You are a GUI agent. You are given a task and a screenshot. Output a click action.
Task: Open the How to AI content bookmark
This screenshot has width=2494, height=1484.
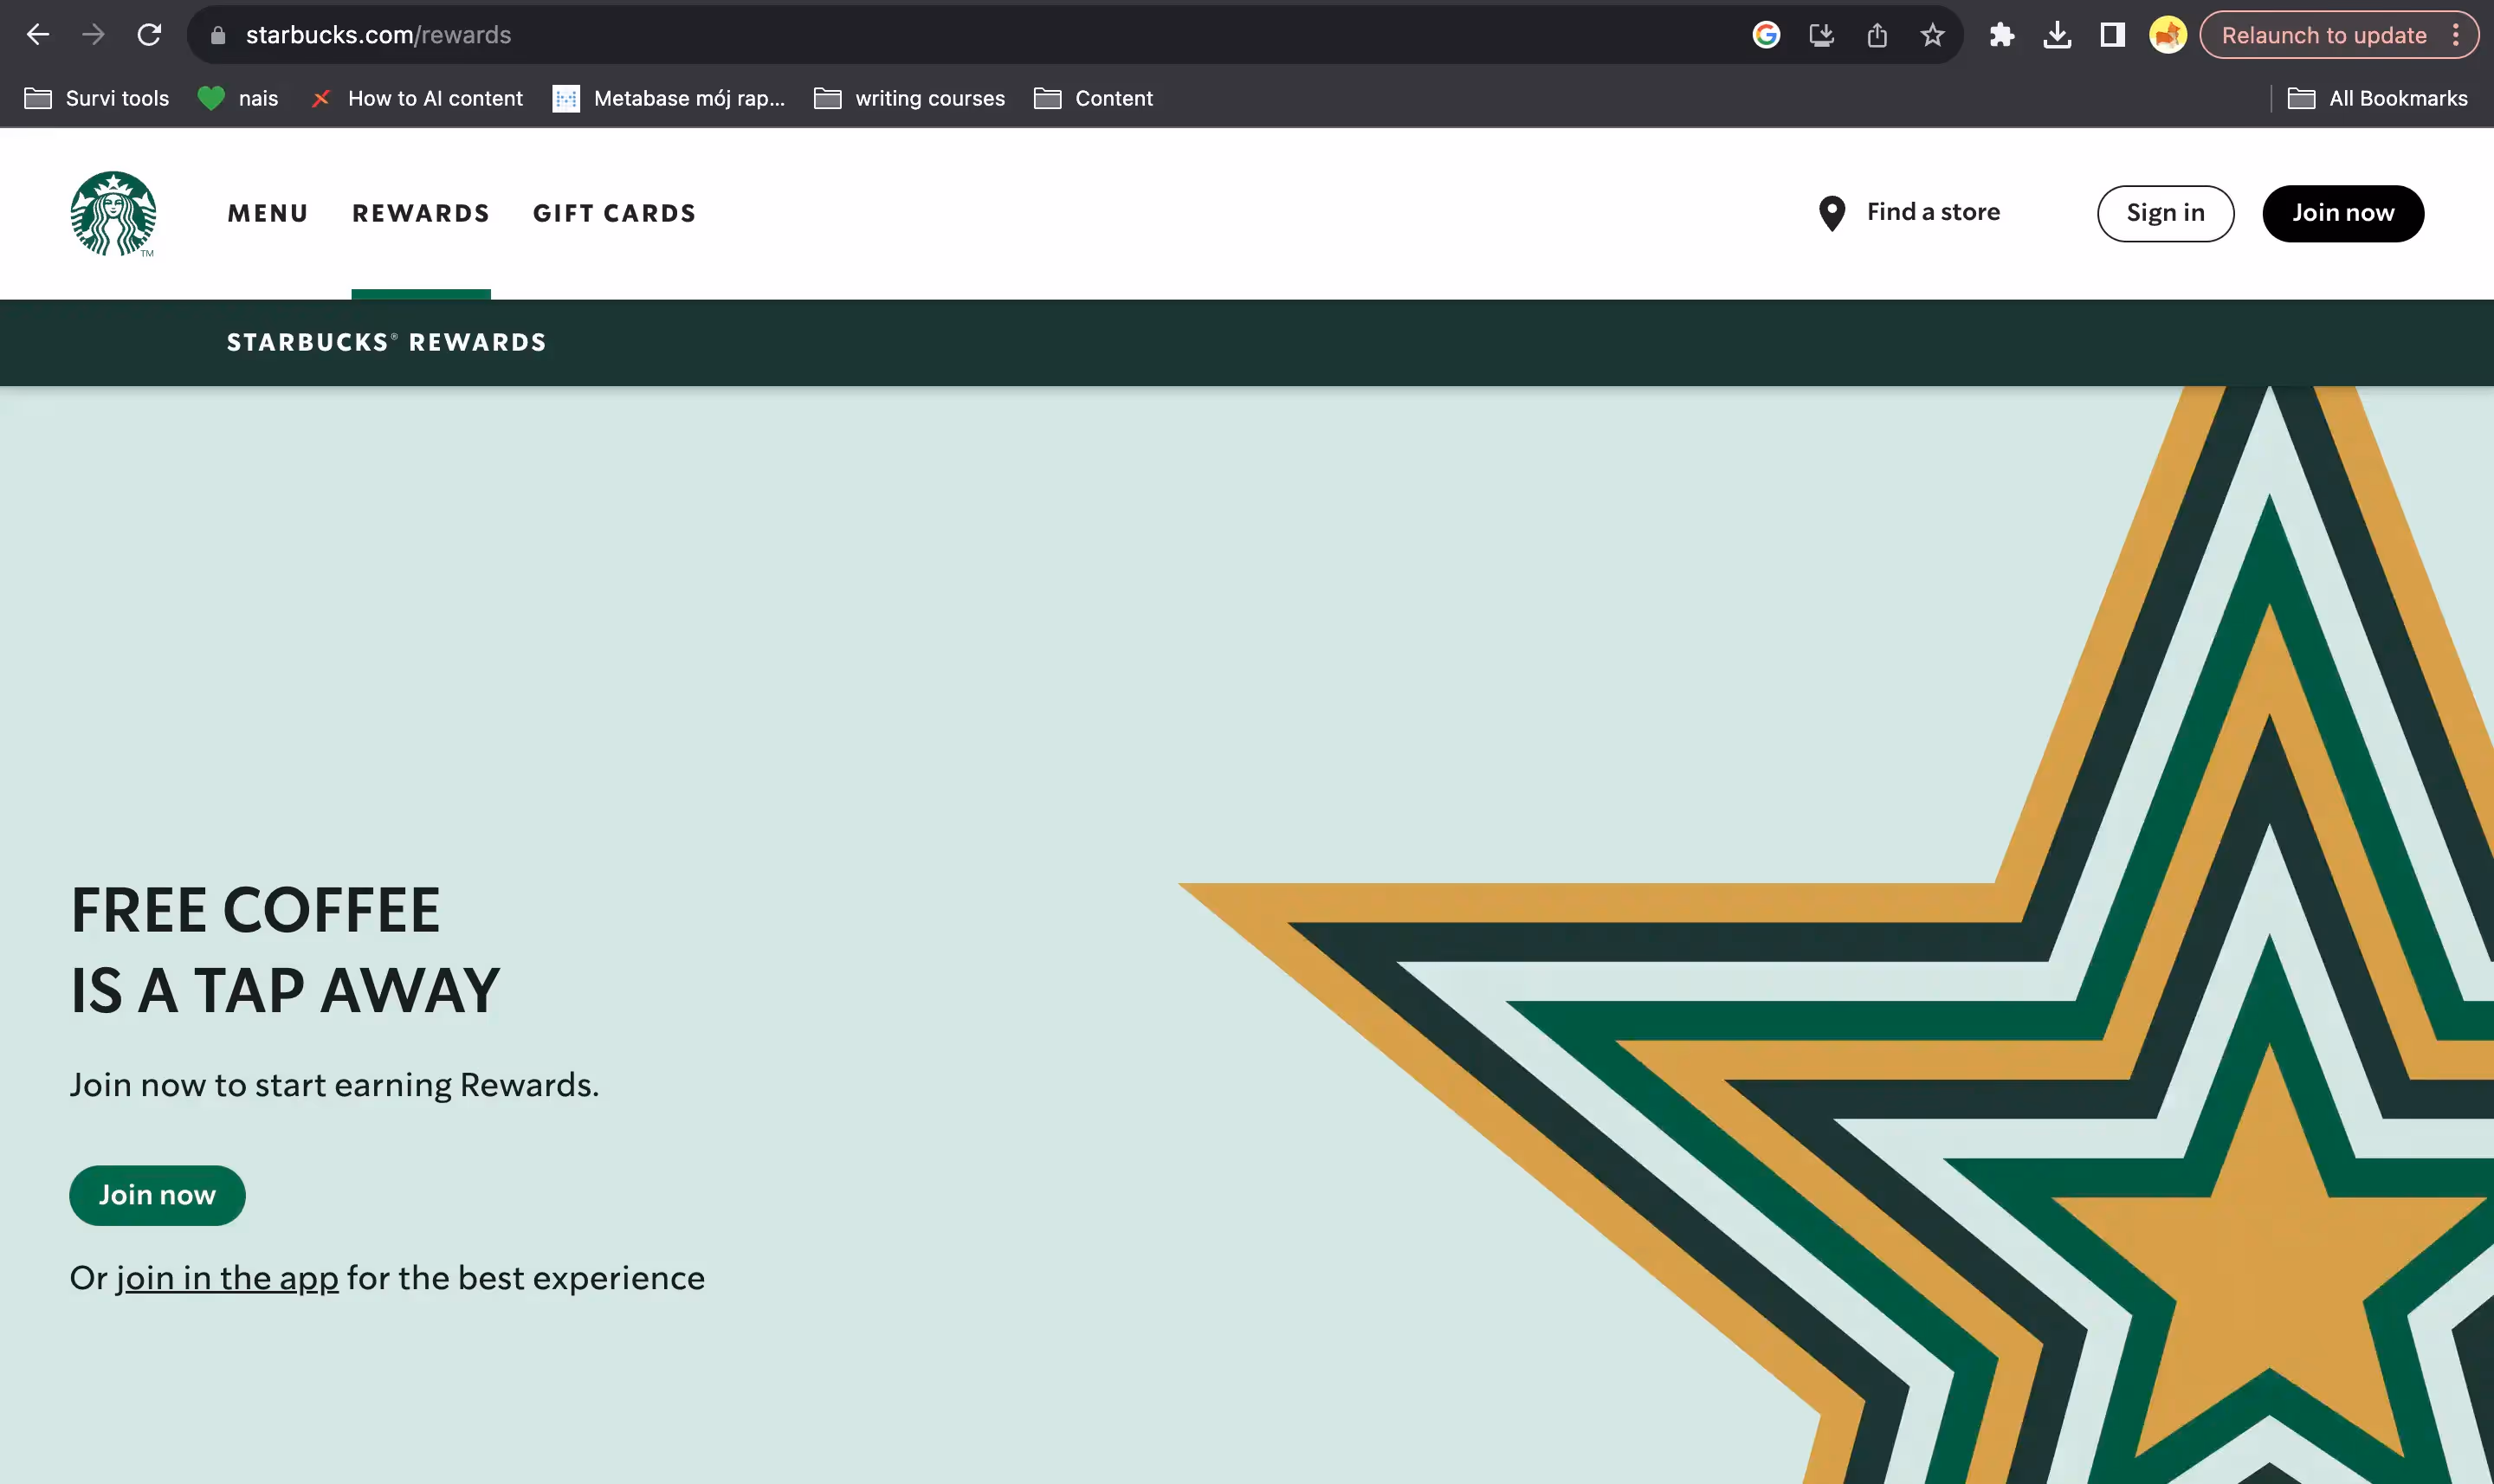416,98
